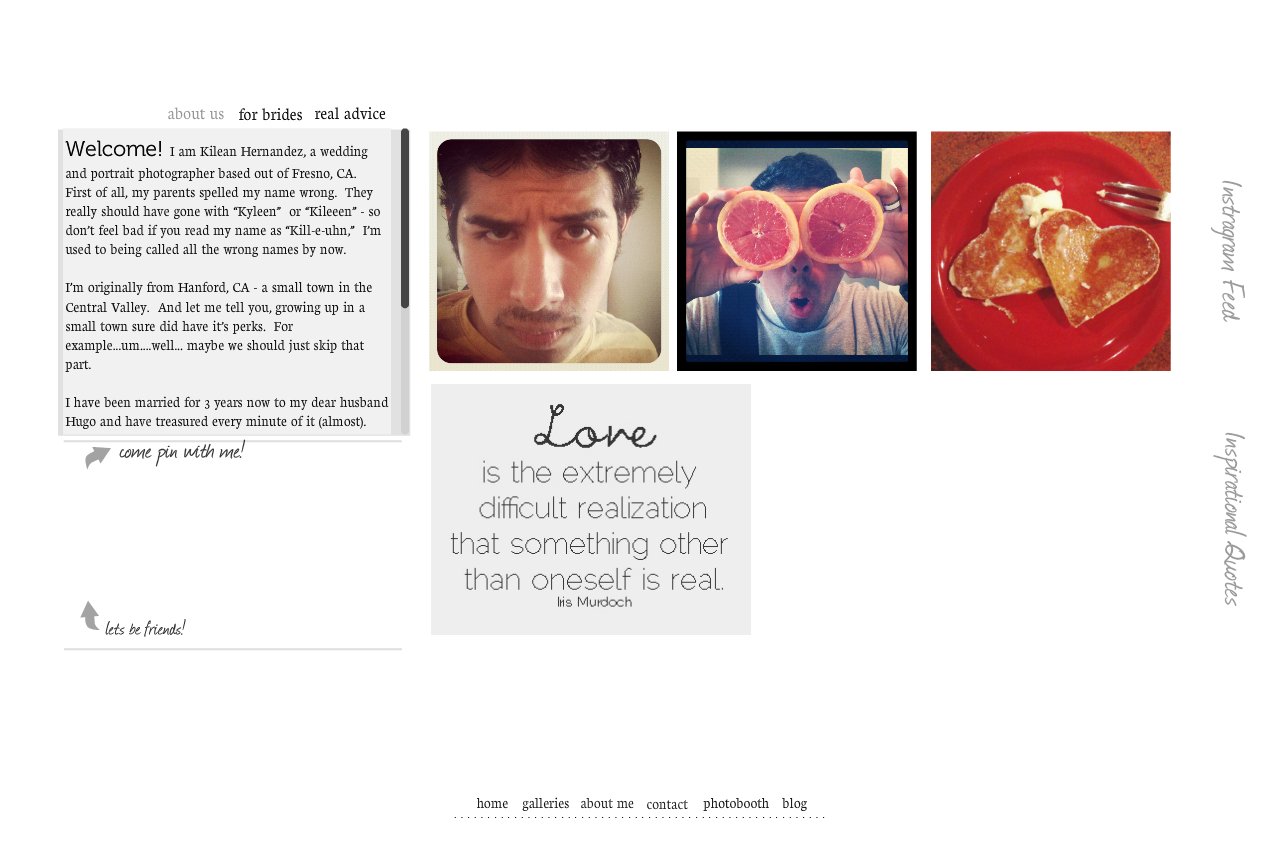Click the 'come pin with me!' text

tap(182, 452)
